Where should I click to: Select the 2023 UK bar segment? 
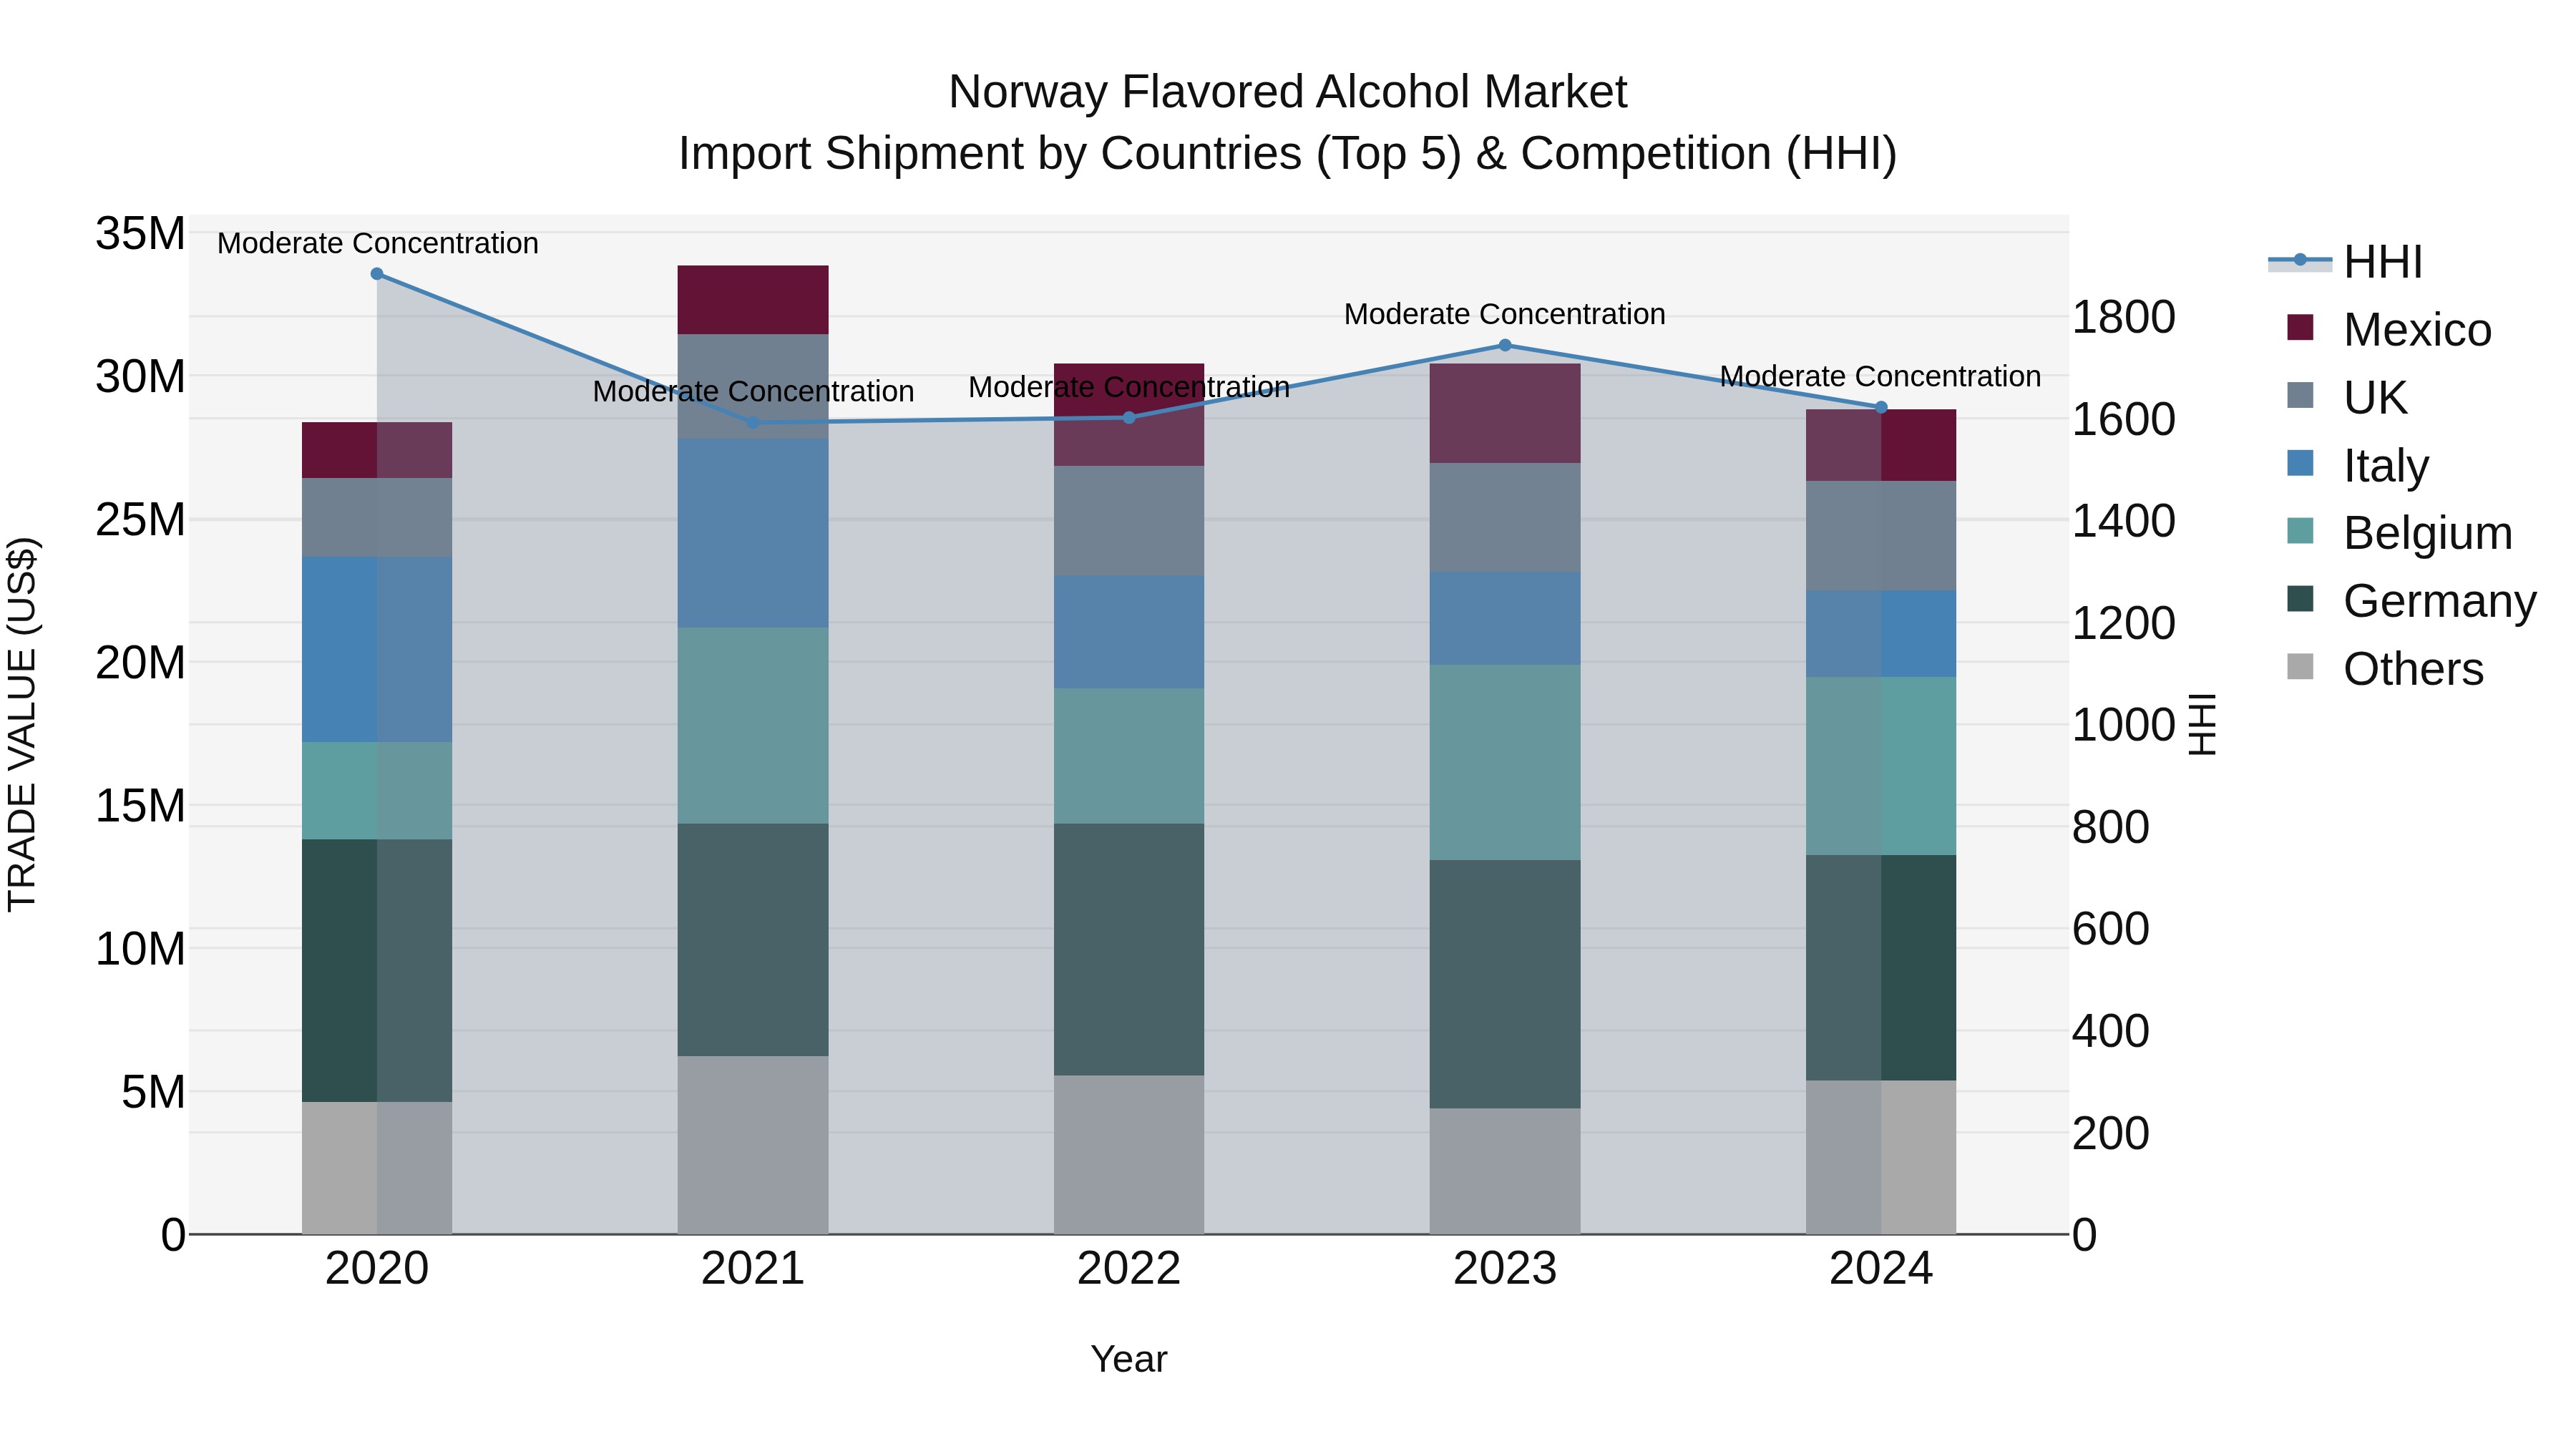[1505, 518]
